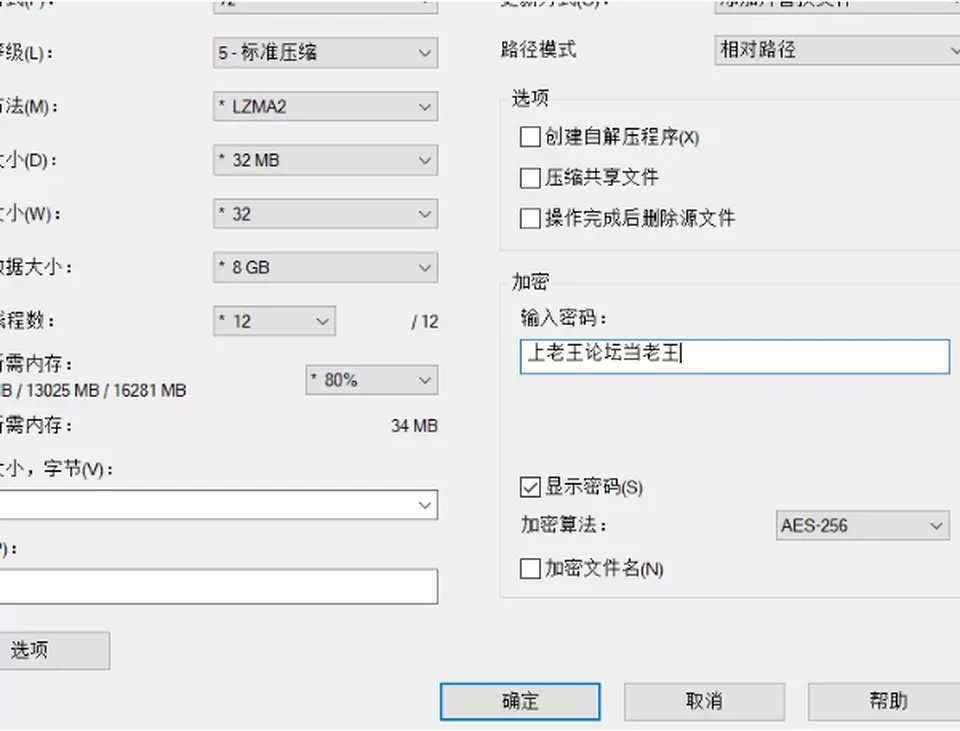Enable the 加密文件名 checkbox

click(x=530, y=569)
